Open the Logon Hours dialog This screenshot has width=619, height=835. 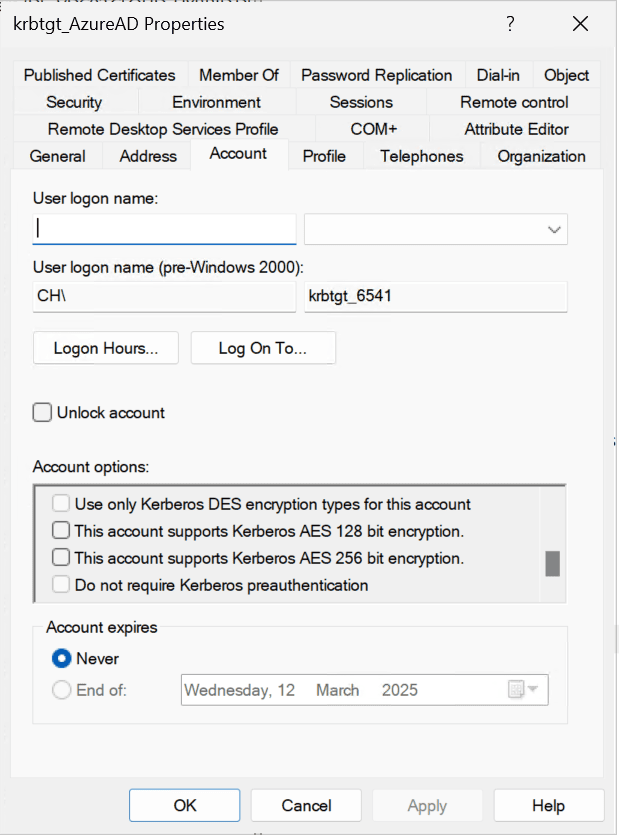pyautogui.click(x=105, y=348)
